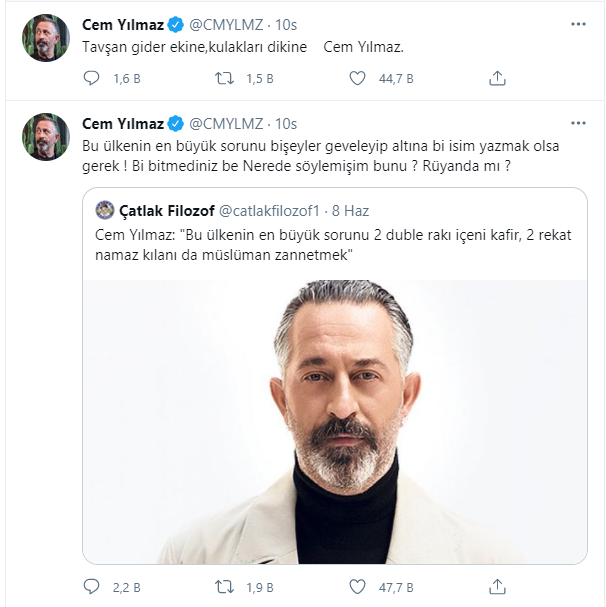Visit @catlakfilozof1 handle in quoted tweet
This screenshot has width=606, height=607.
coord(269,211)
